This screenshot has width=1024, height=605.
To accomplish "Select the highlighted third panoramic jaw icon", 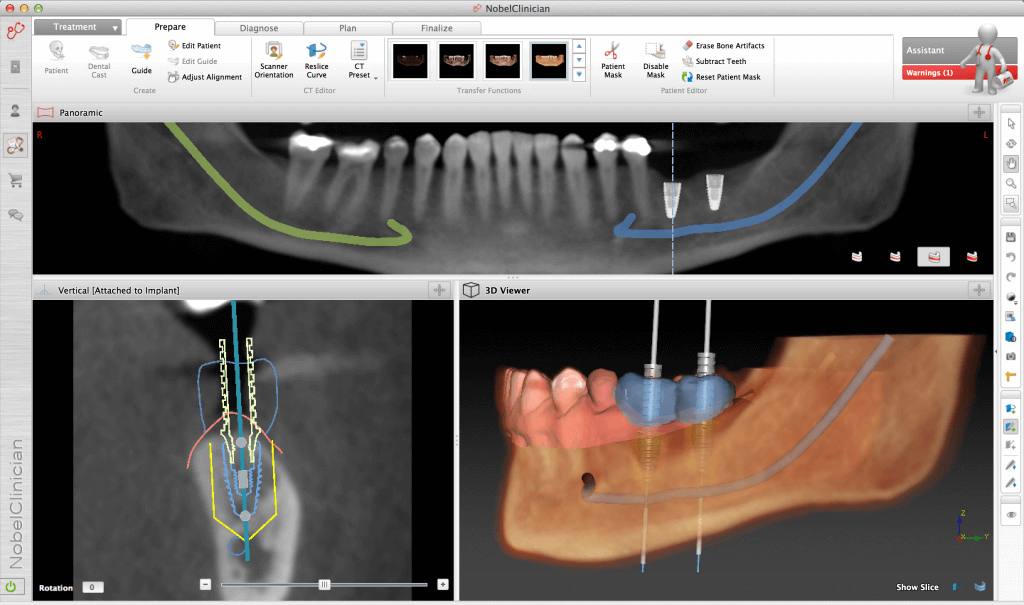I will (x=934, y=257).
